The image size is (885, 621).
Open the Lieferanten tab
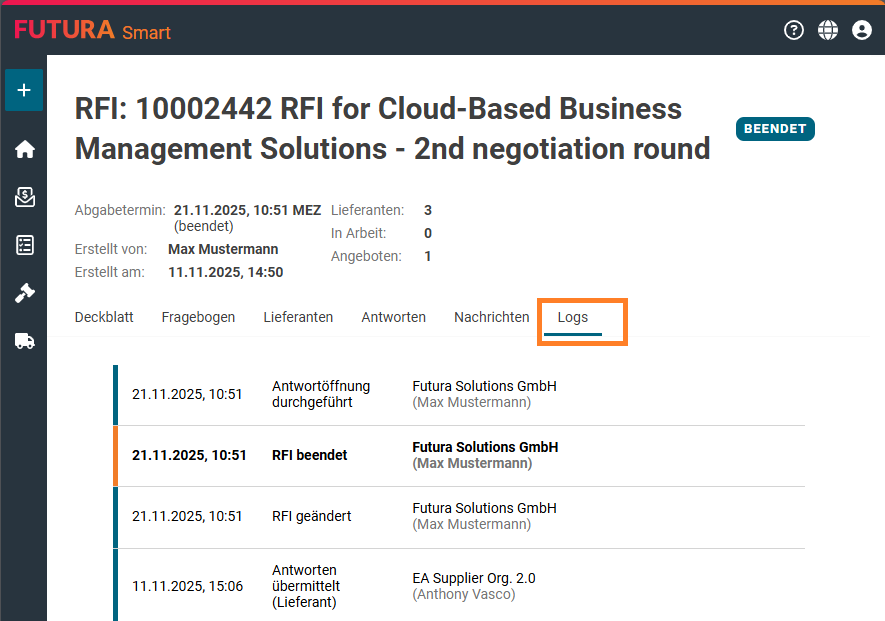[x=298, y=317]
